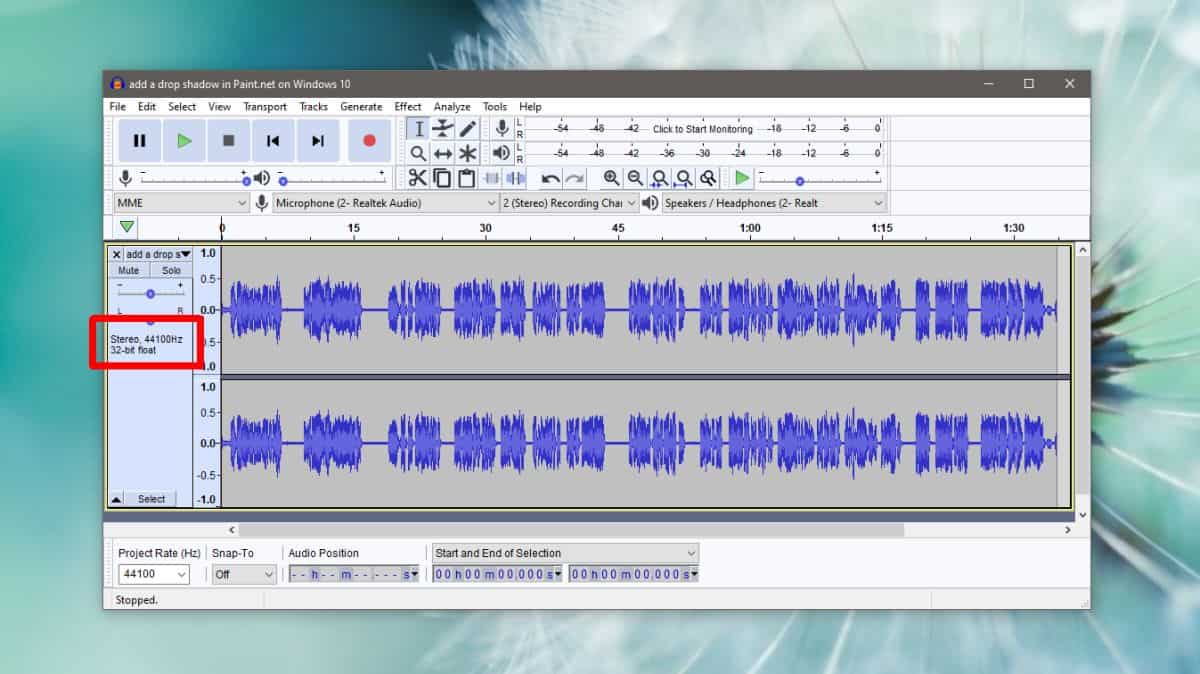Image resolution: width=1200 pixels, height=674 pixels.
Task: Open the Tools menu
Action: (x=495, y=106)
